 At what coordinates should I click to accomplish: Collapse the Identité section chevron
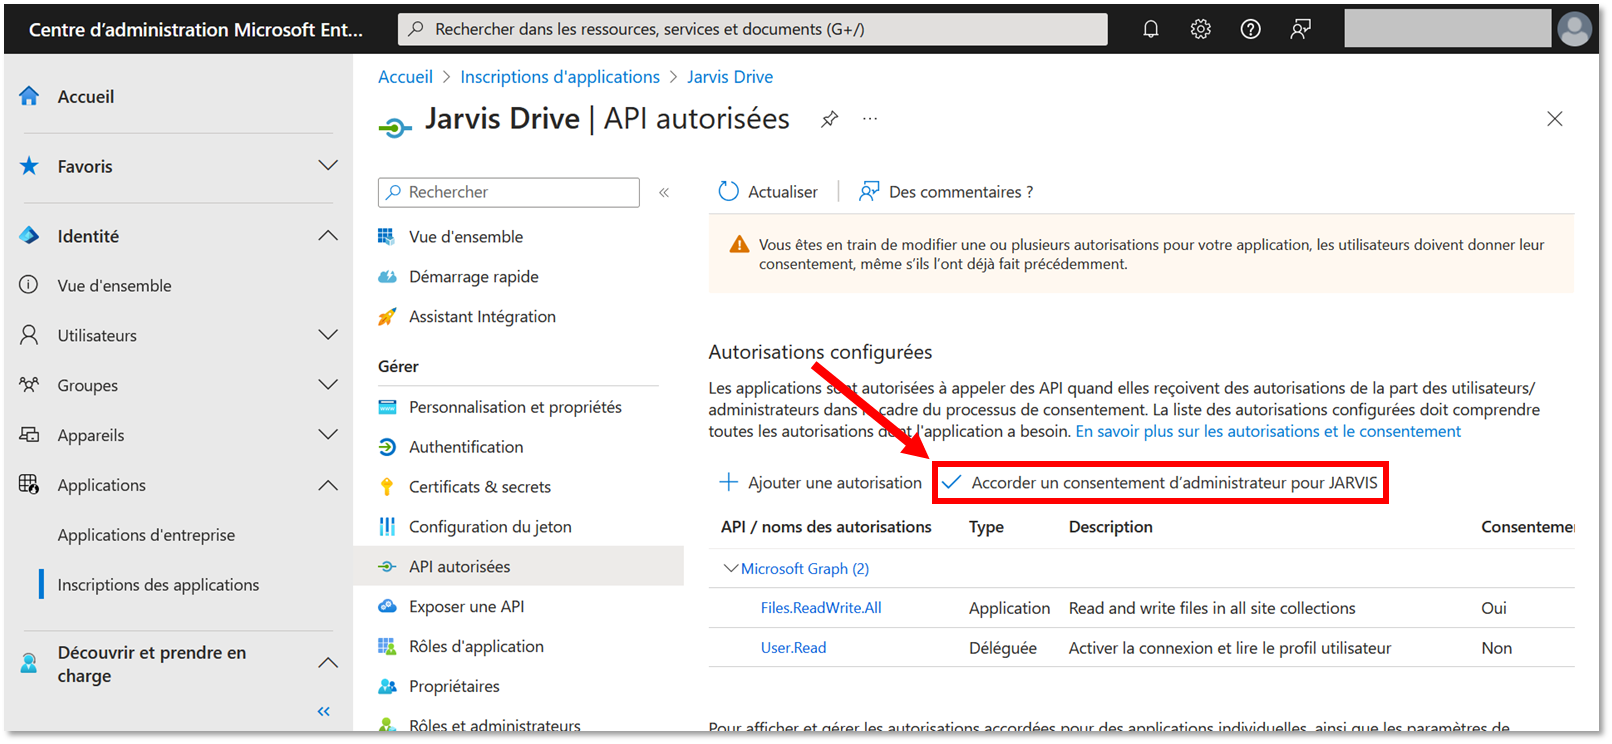327,236
